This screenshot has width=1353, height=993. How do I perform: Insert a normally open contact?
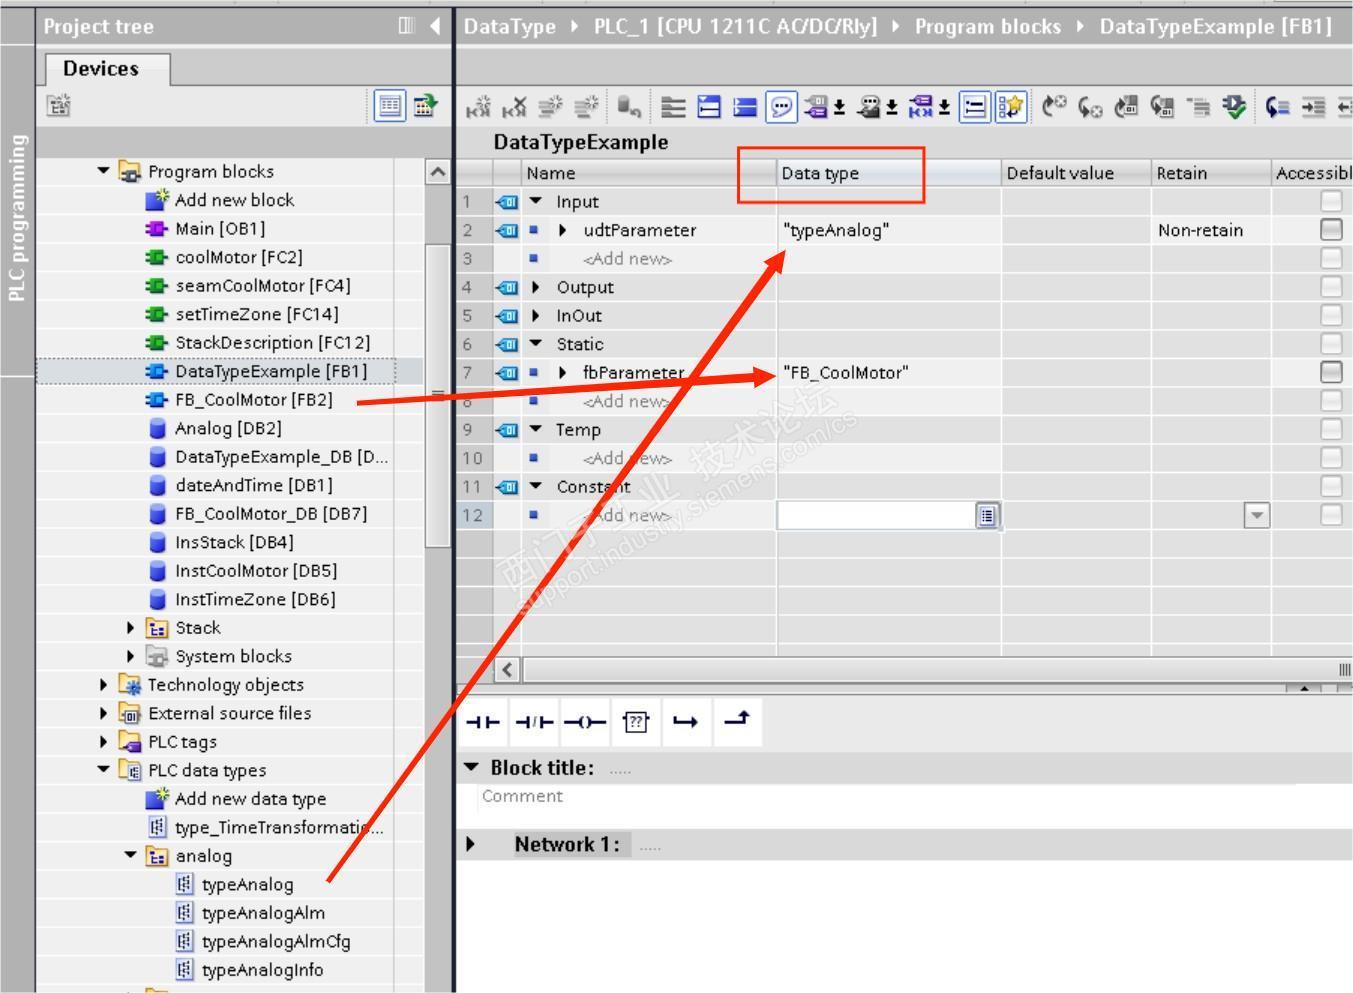pyautogui.click(x=483, y=722)
